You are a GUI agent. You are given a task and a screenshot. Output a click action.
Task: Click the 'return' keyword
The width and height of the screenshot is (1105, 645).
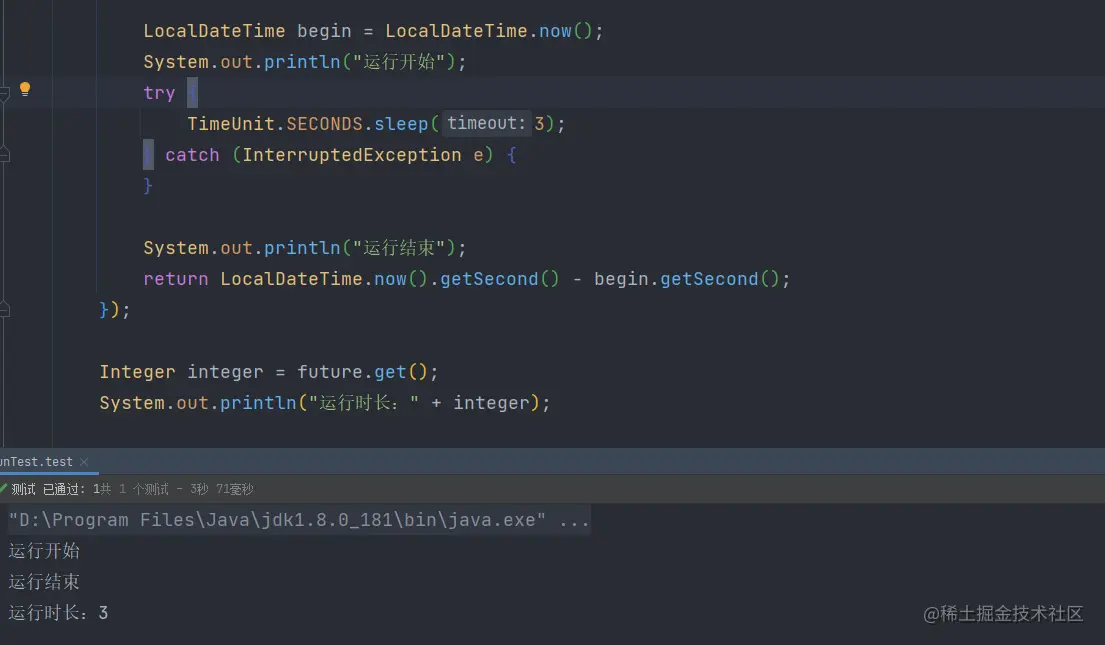[175, 279]
